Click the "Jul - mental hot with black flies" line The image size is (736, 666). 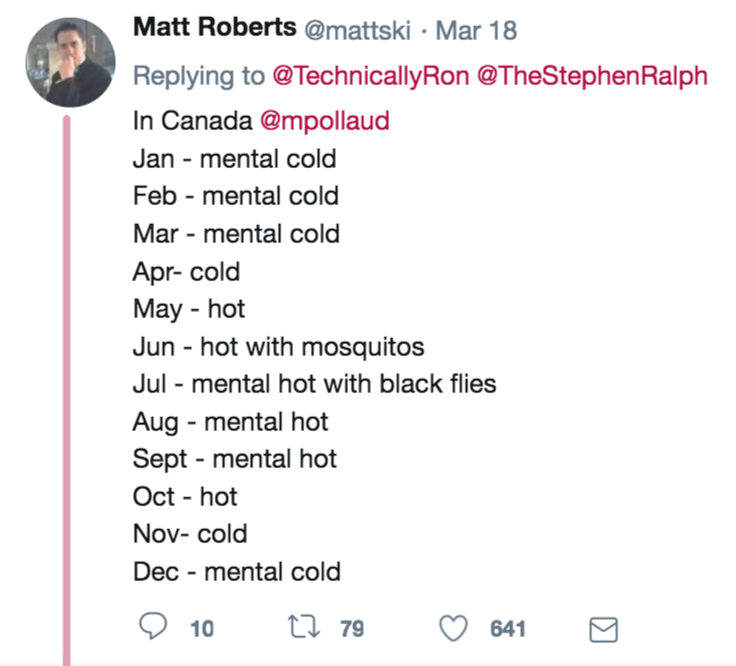pyautogui.click(x=314, y=384)
